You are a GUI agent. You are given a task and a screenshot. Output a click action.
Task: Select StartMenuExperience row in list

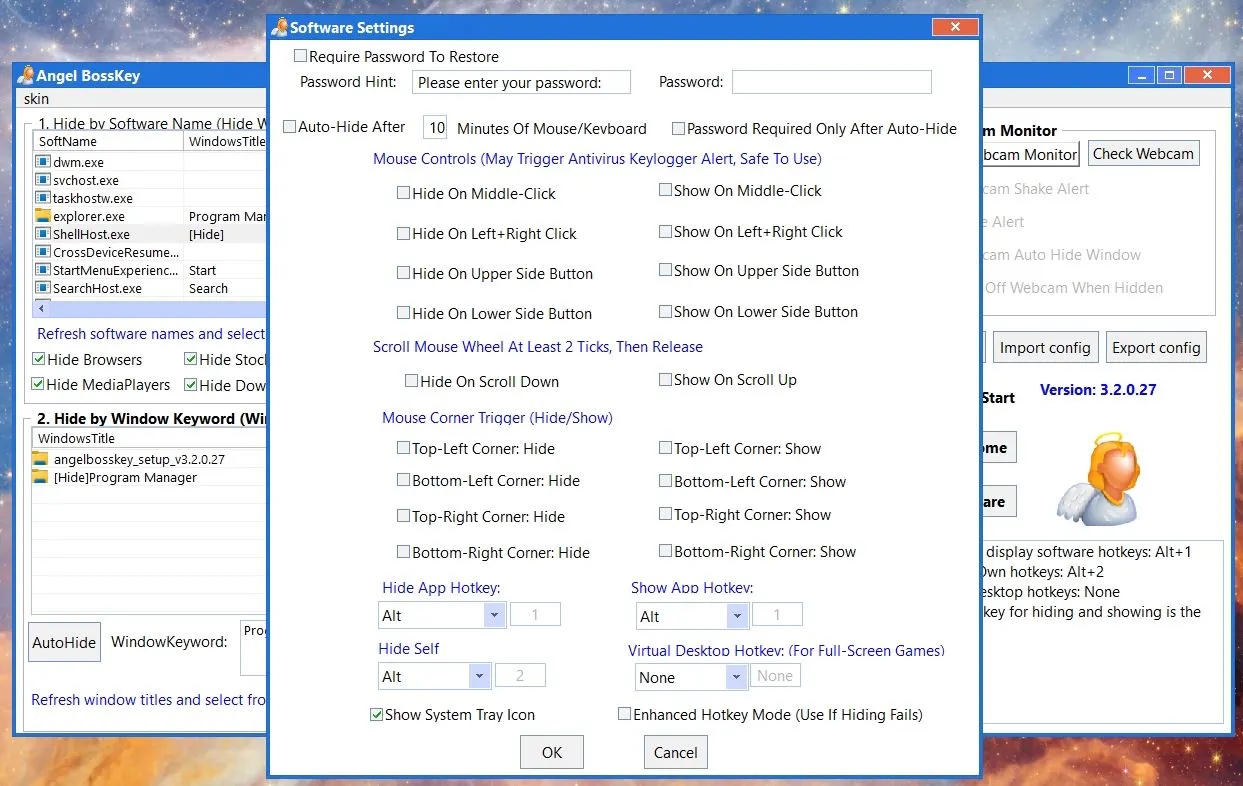pyautogui.click(x=150, y=270)
